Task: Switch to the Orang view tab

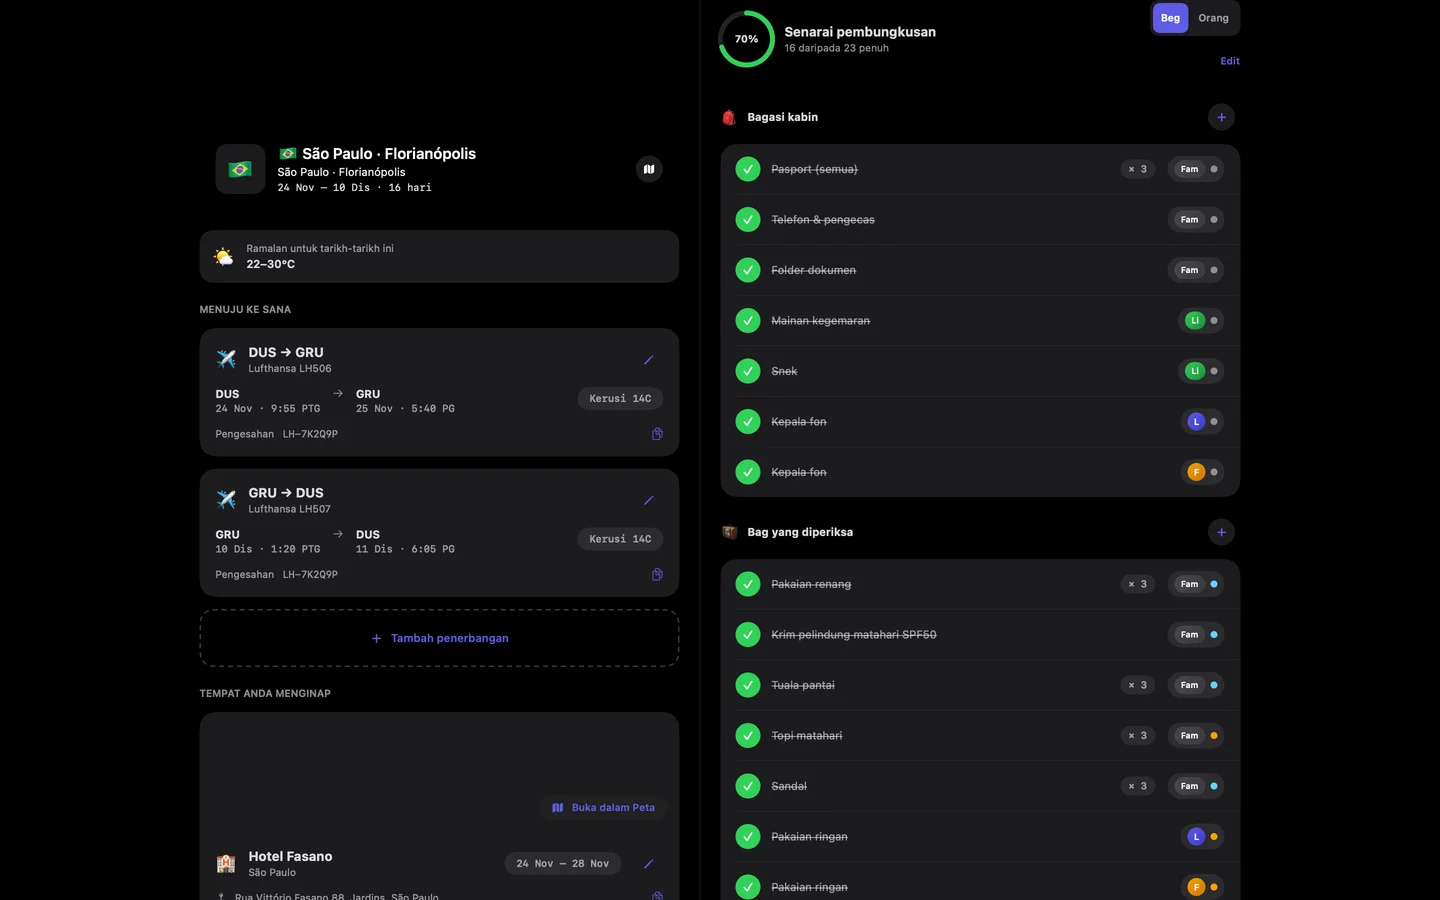Action: click(x=1213, y=18)
